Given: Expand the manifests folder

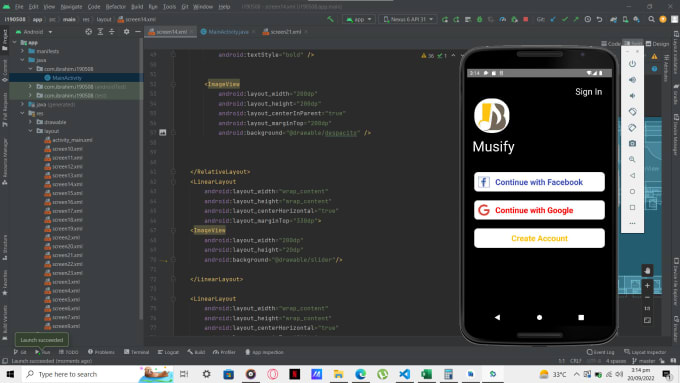Looking at the screenshot, I should point(23,51).
